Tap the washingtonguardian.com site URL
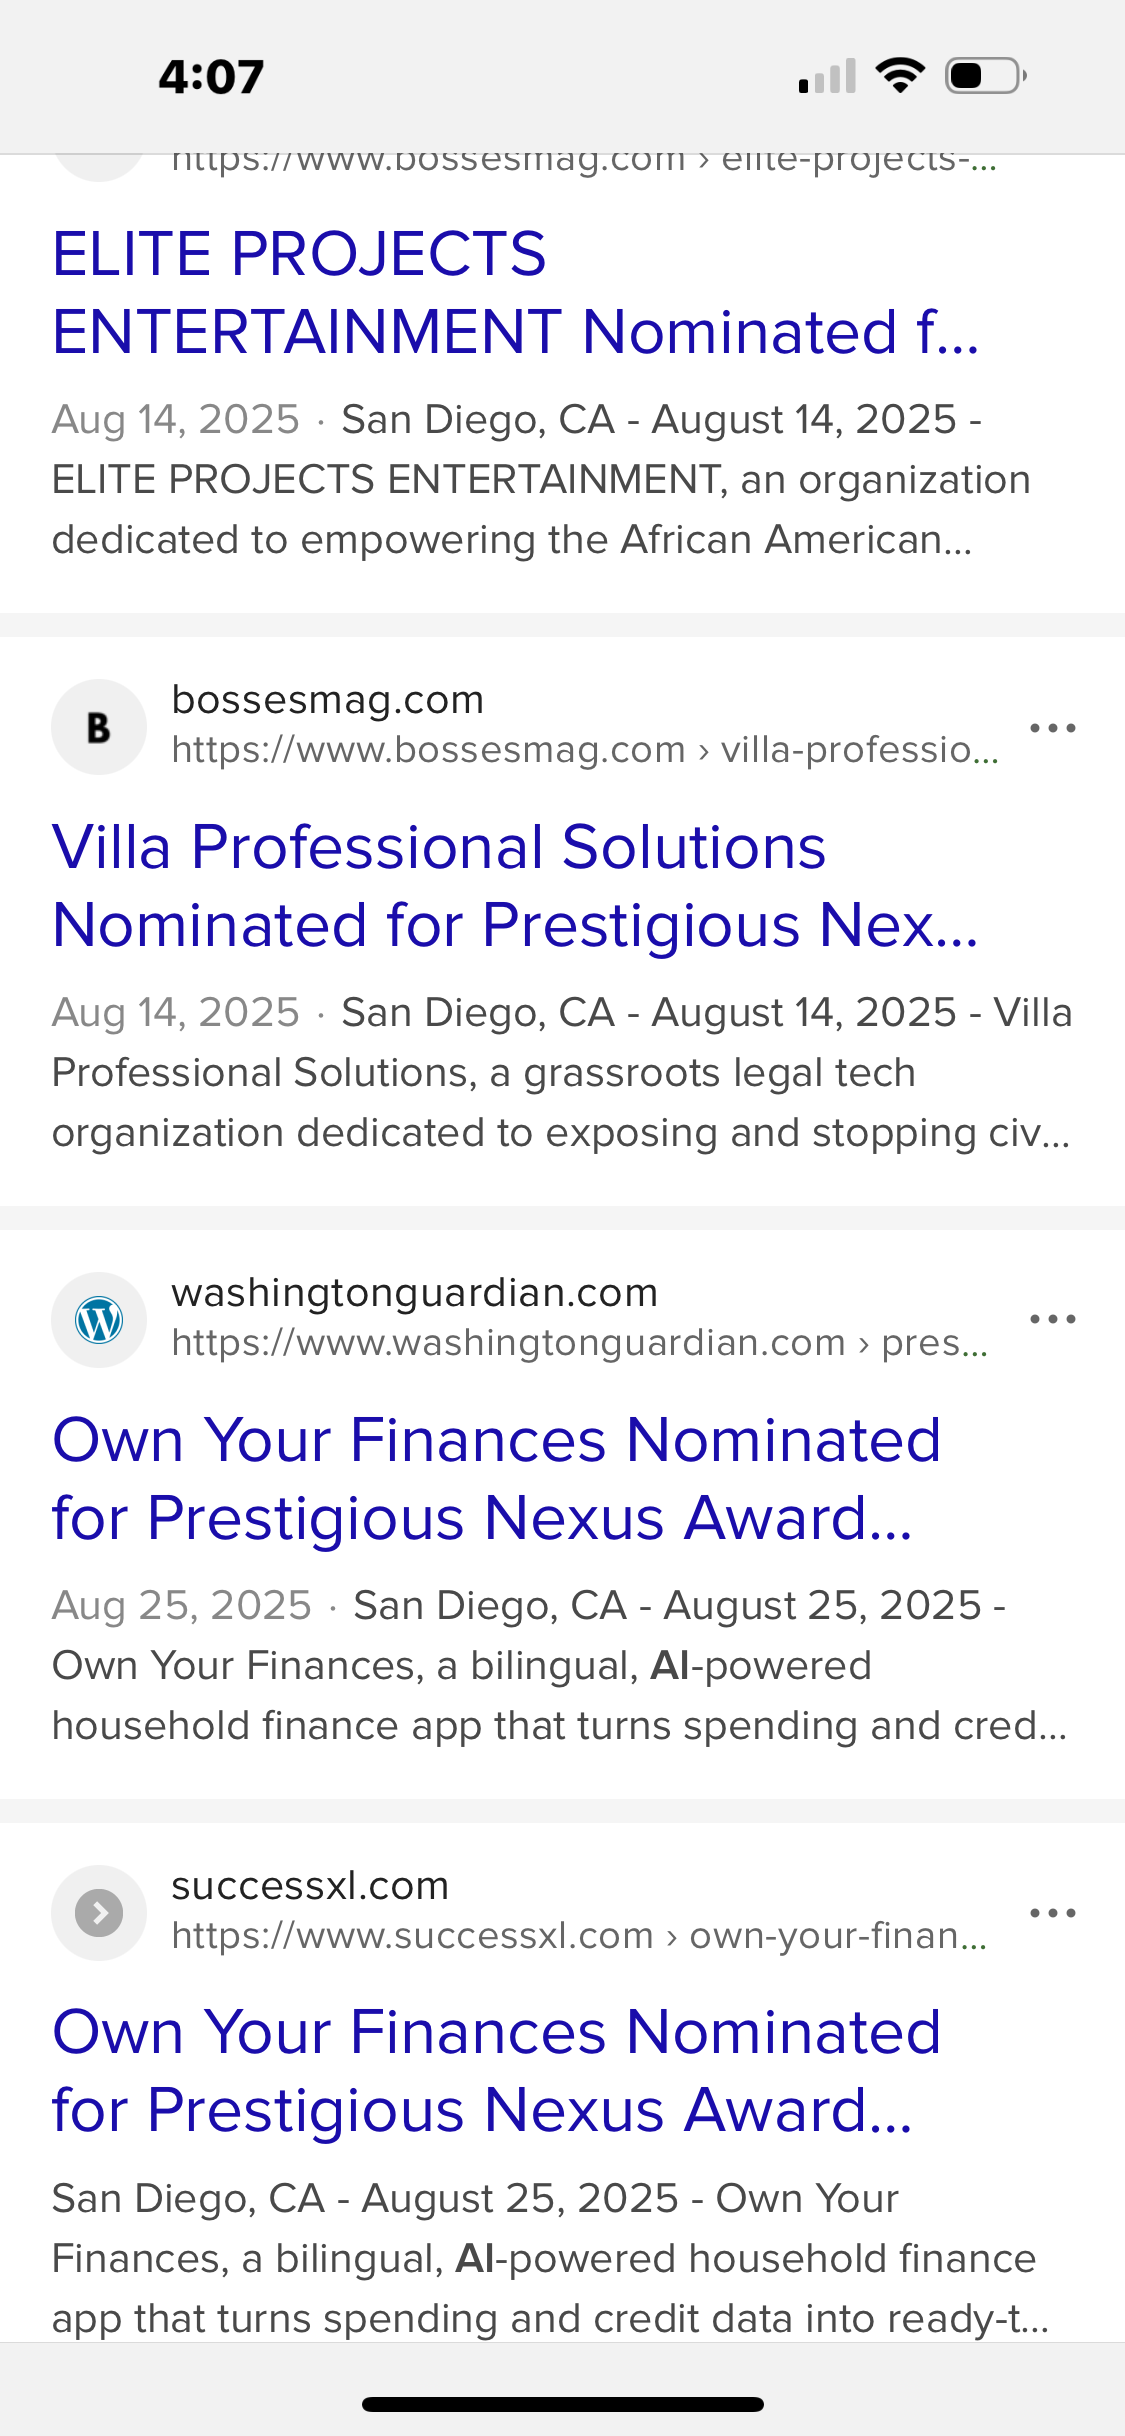 (579, 1343)
